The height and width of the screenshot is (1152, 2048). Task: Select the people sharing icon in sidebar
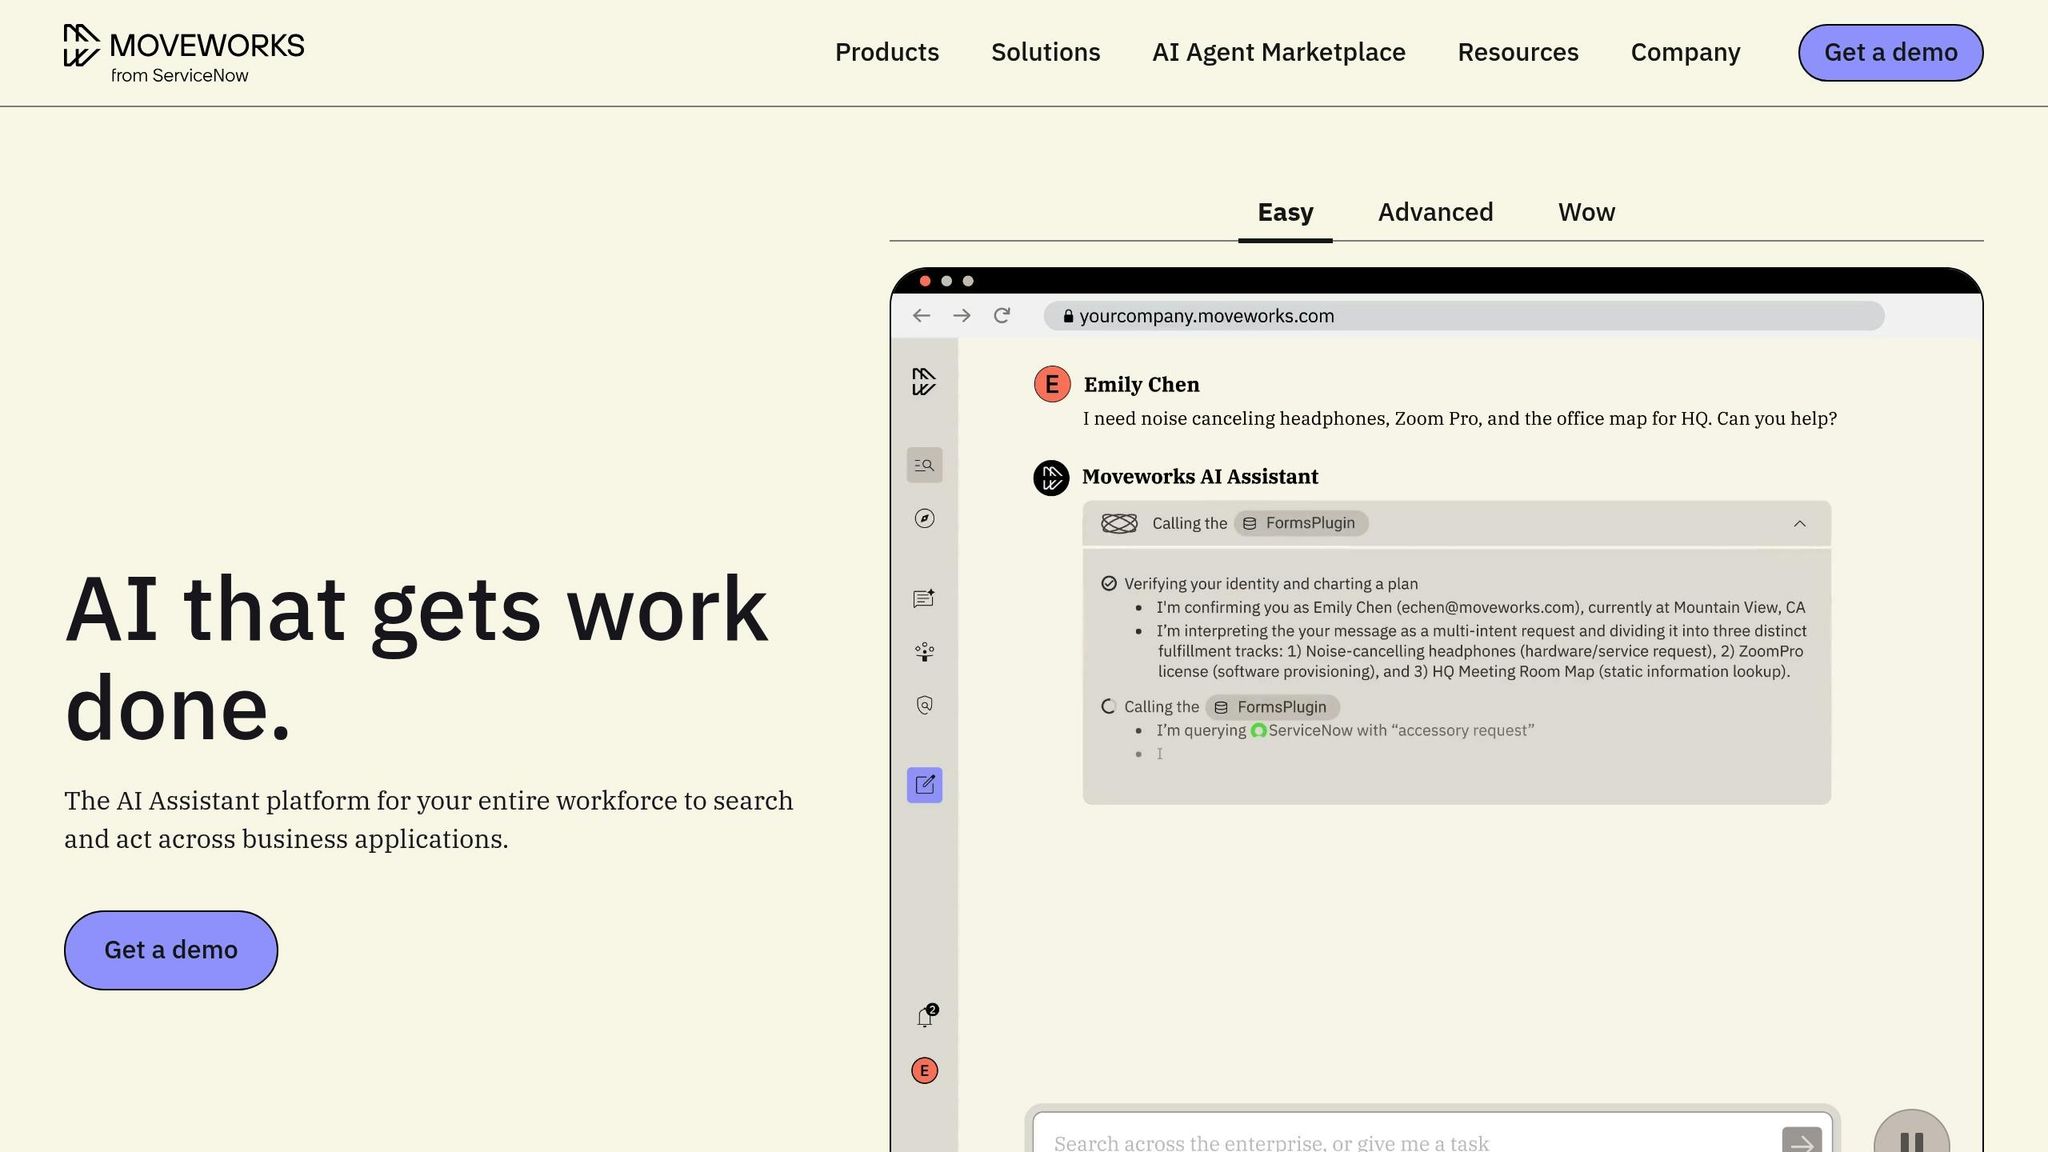click(924, 651)
